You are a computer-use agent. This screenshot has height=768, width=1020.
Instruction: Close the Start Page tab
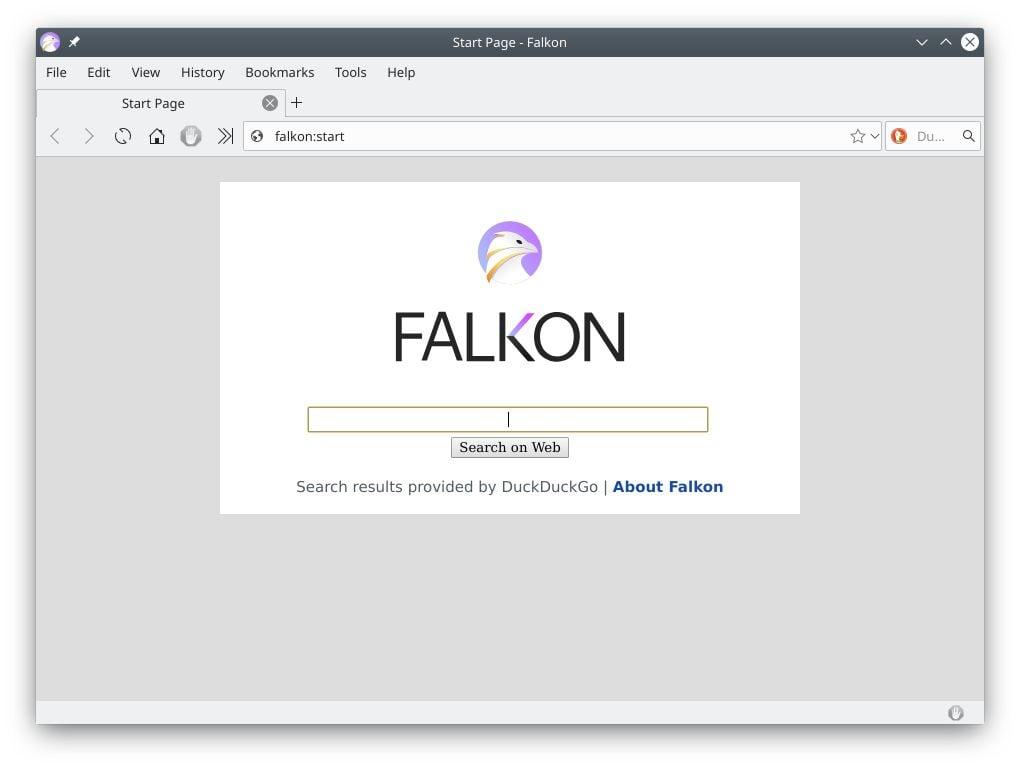point(270,103)
